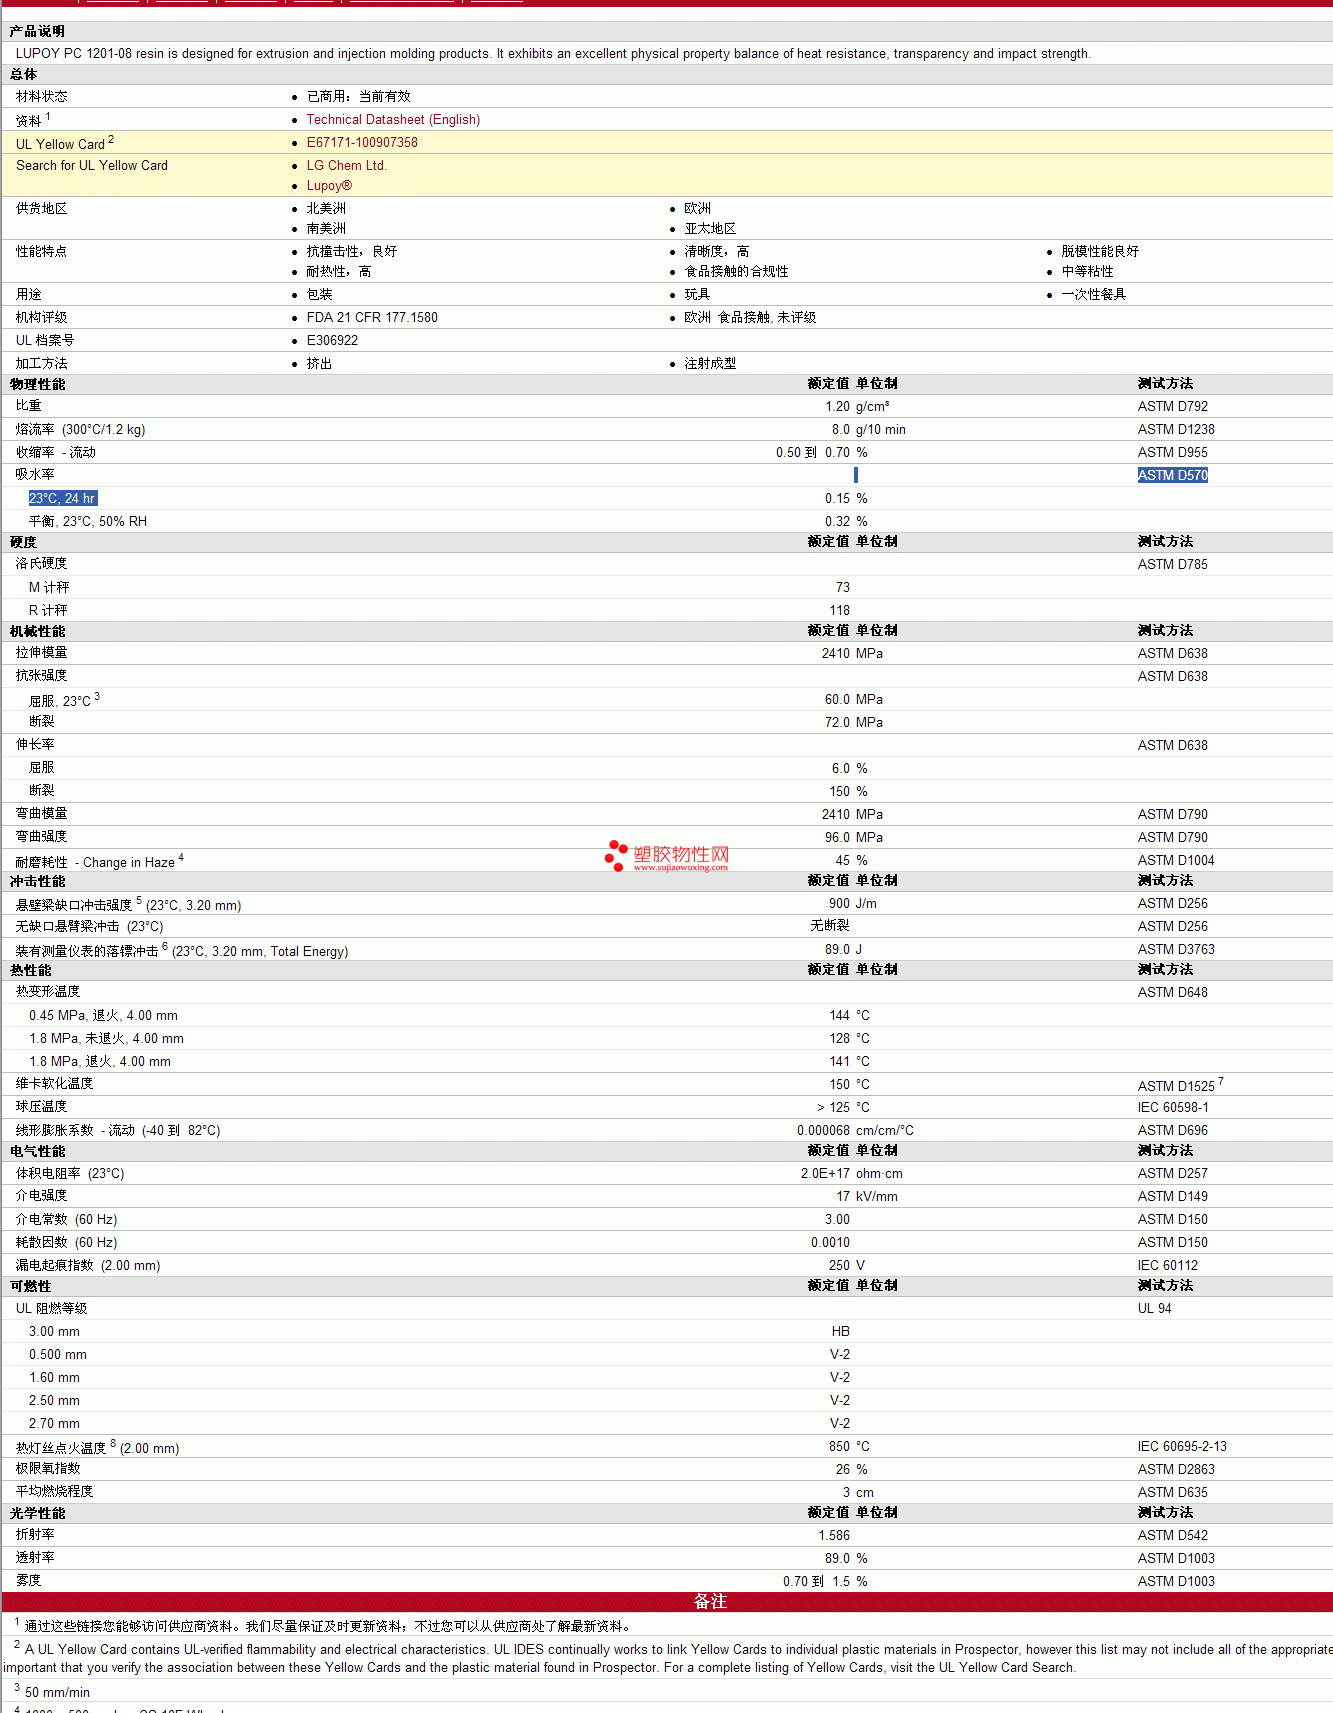
Task: Click the 1.20 g/cm³ density value
Action: coord(857,406)
